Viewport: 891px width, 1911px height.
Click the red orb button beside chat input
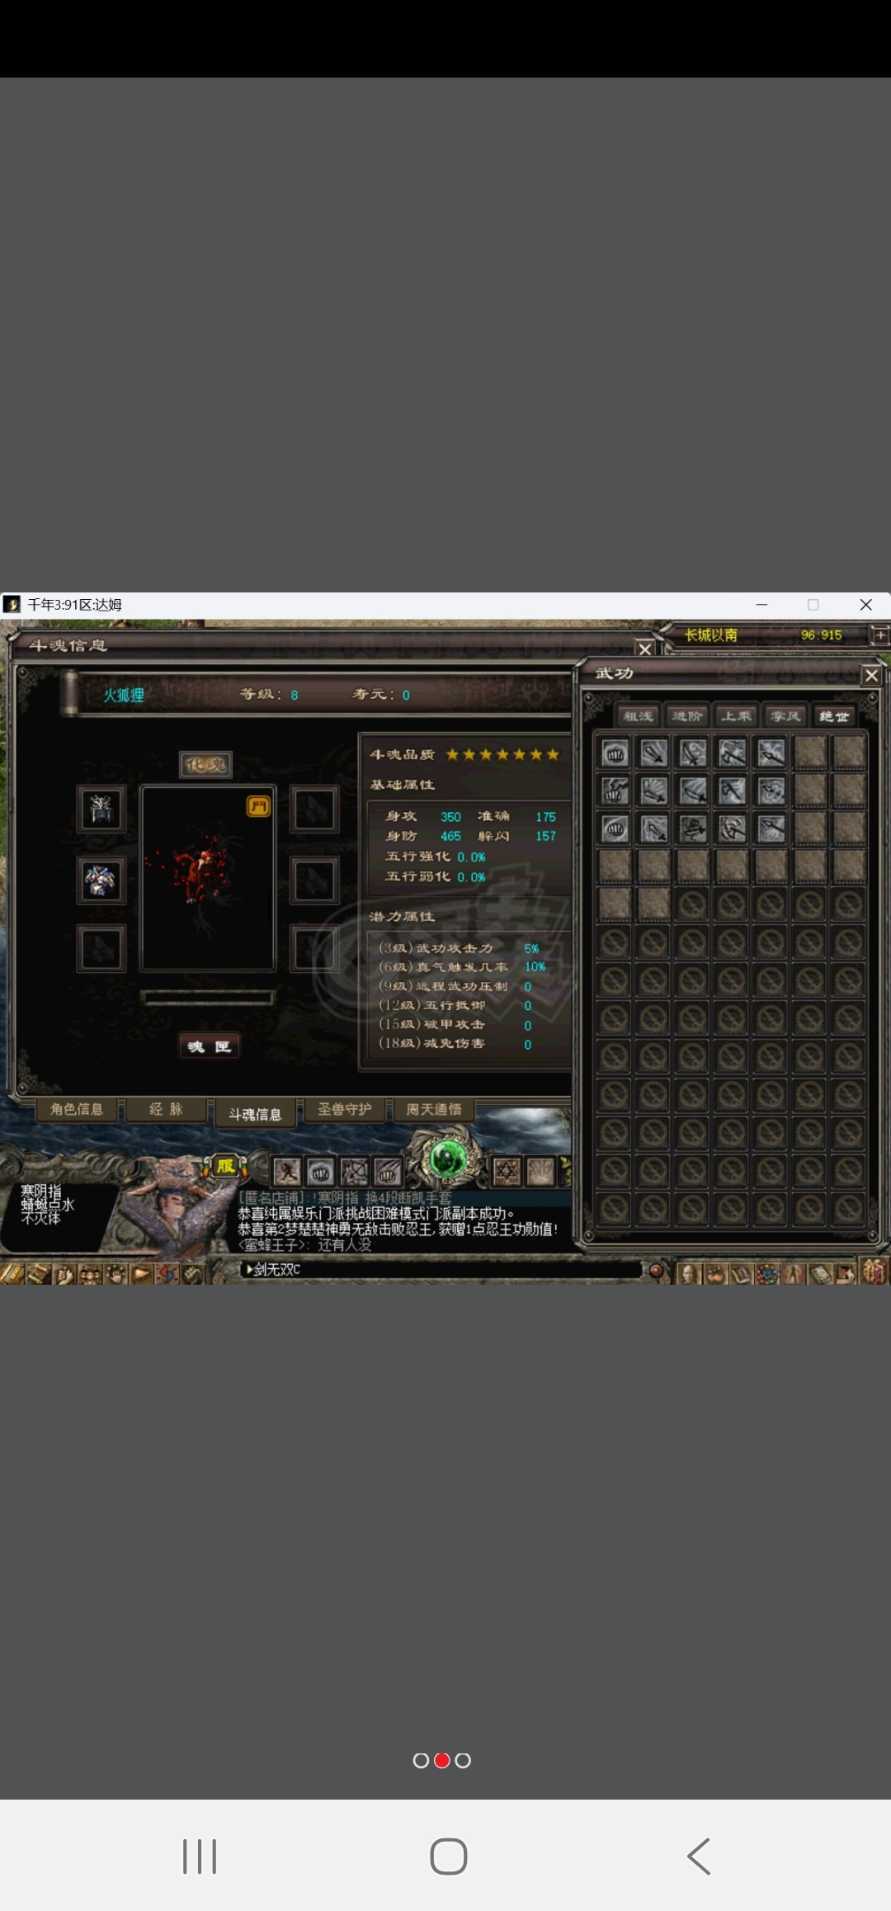(x=656, y=1270)
